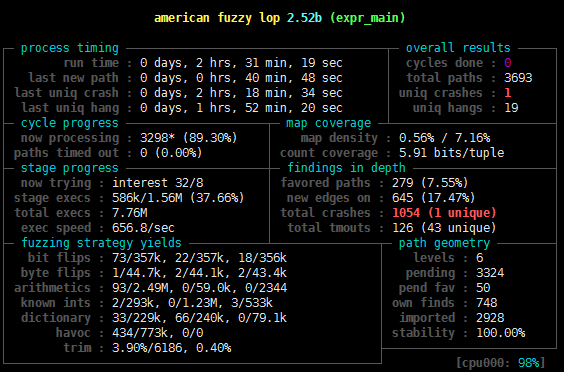This screenshot has height=372, width=564.
Task: Click new edges on value '645 (17.47%)'
Action: (433, 198)
